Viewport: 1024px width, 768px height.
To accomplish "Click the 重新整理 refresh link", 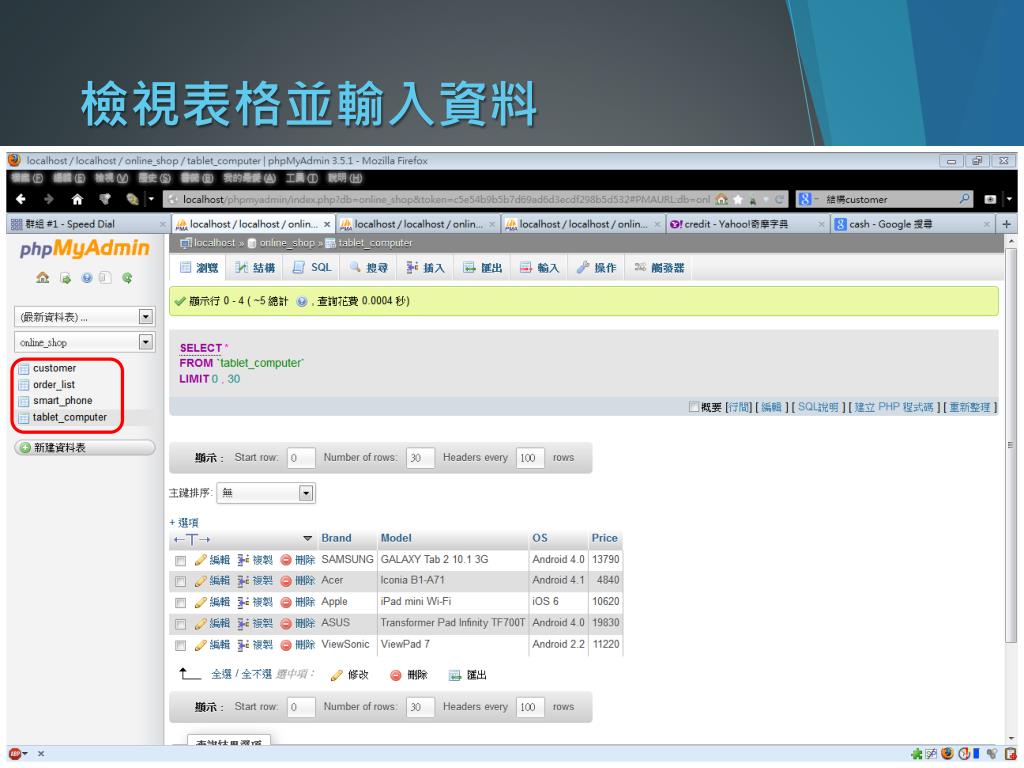I will coord(970,407).
